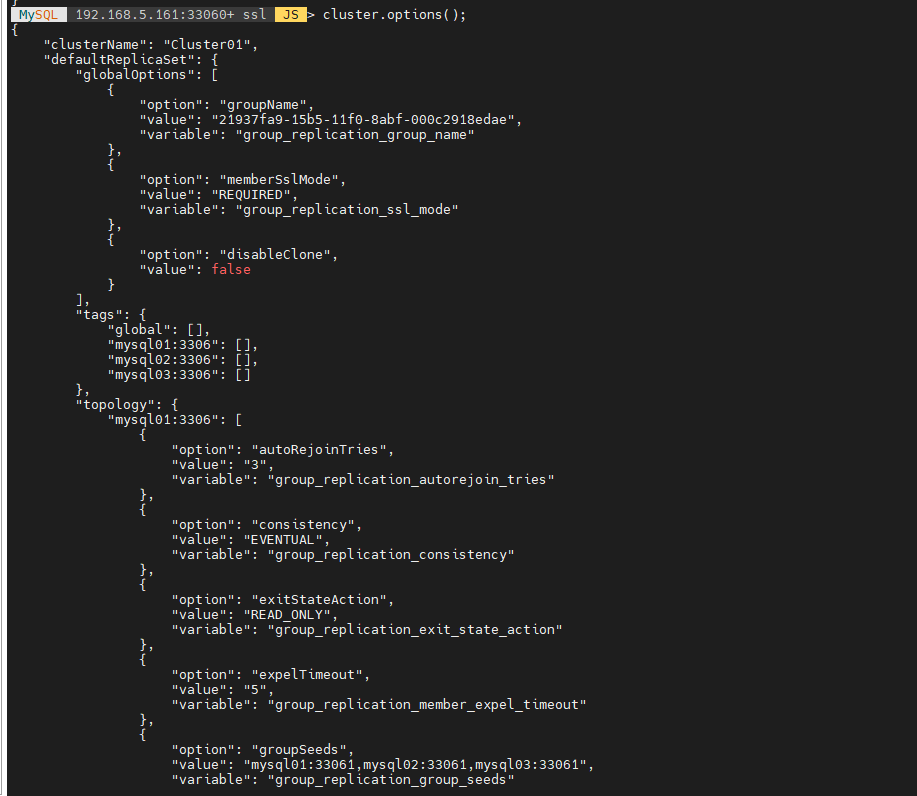Click the "globalOptions" key line
This screenshot has width=917, height=796.
147,75
